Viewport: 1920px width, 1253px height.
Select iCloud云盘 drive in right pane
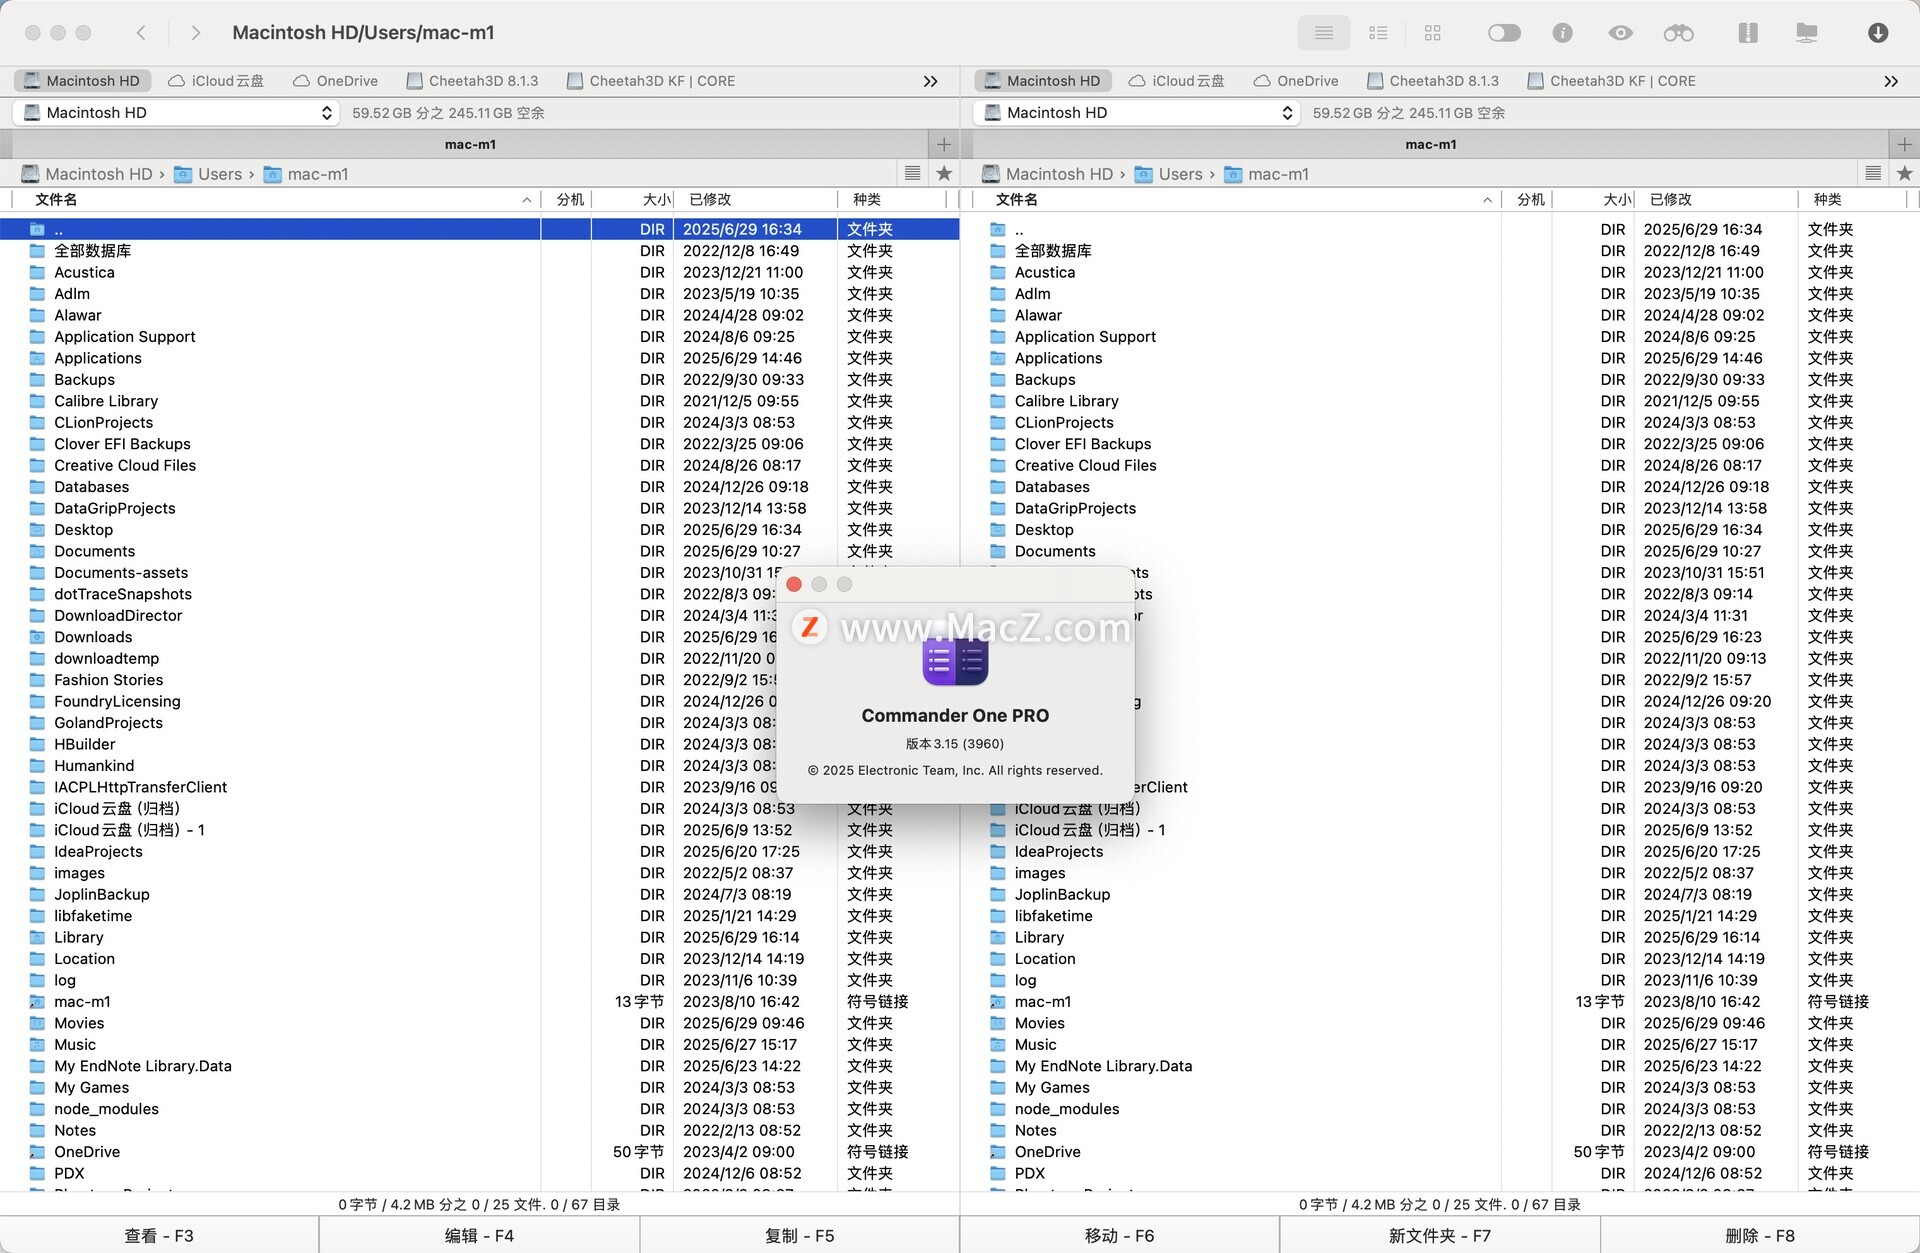1176,81
